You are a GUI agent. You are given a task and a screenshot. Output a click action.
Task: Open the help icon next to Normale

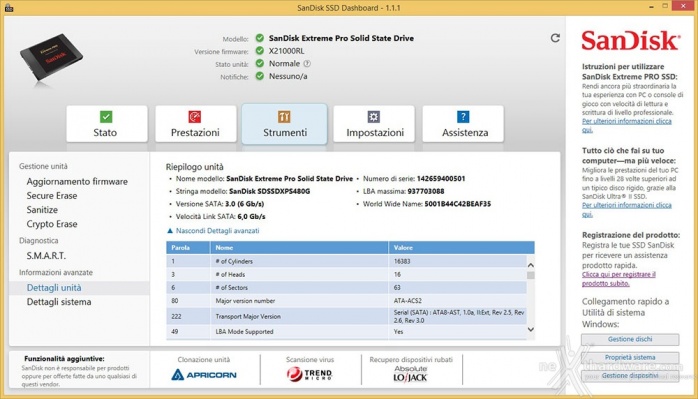[x=307, y=64]
